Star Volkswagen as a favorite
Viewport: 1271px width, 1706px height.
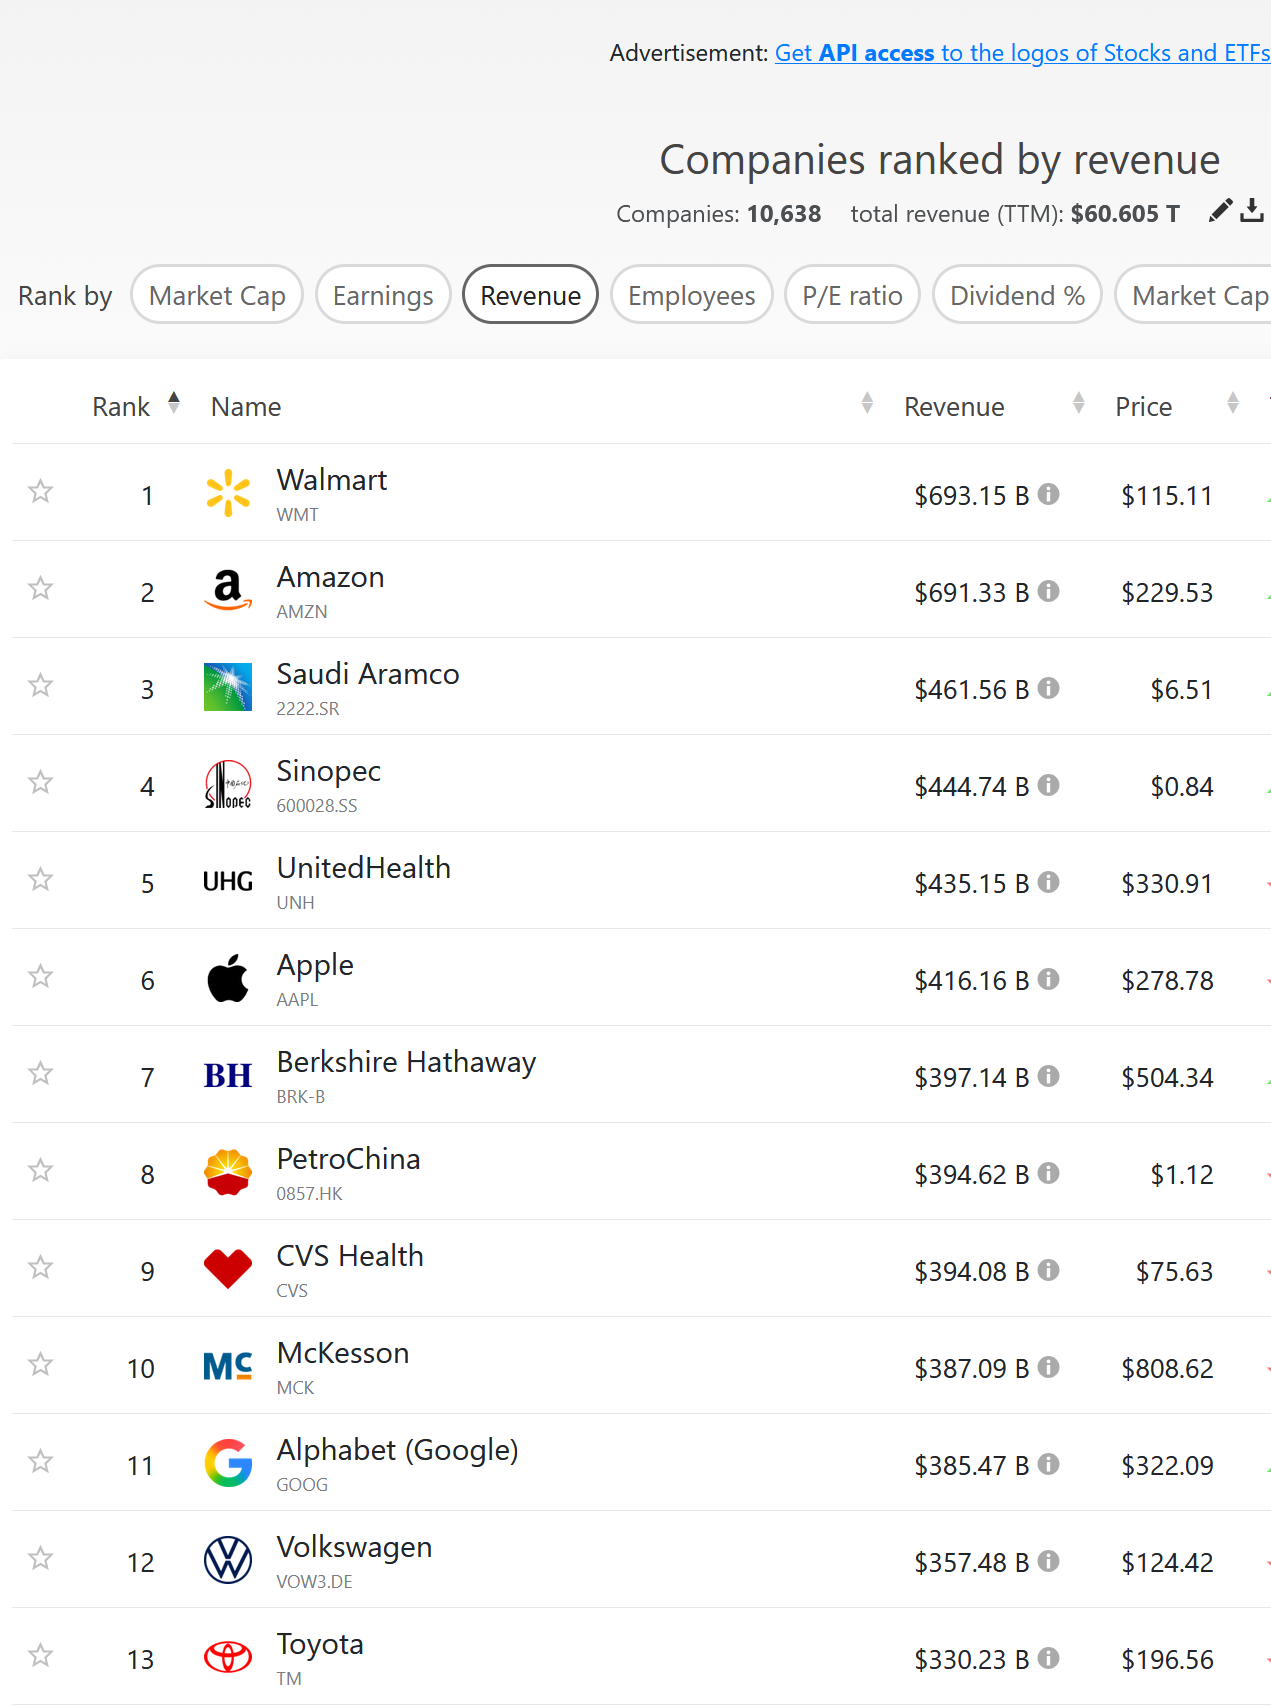point(40,1558)
